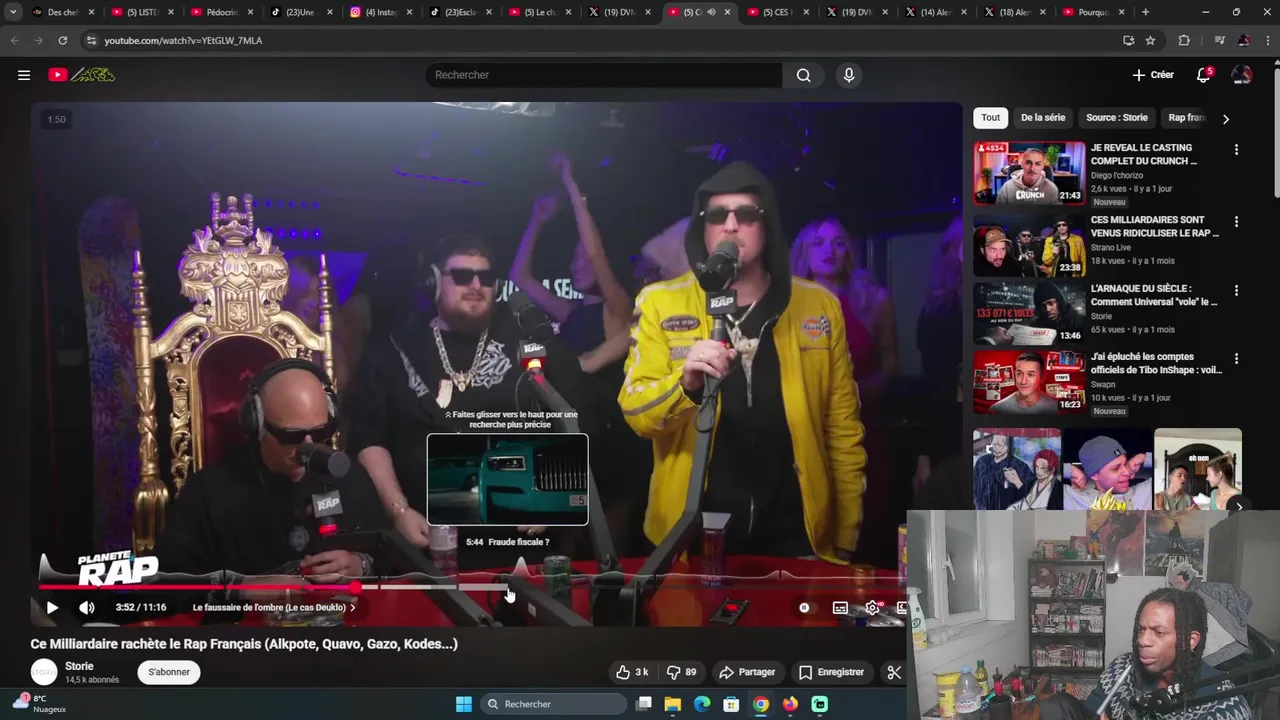The width and height of the screenshot is (1280, 720).
Task: Click the taskbar Rechercher search box
Action: tap(552, 704)
